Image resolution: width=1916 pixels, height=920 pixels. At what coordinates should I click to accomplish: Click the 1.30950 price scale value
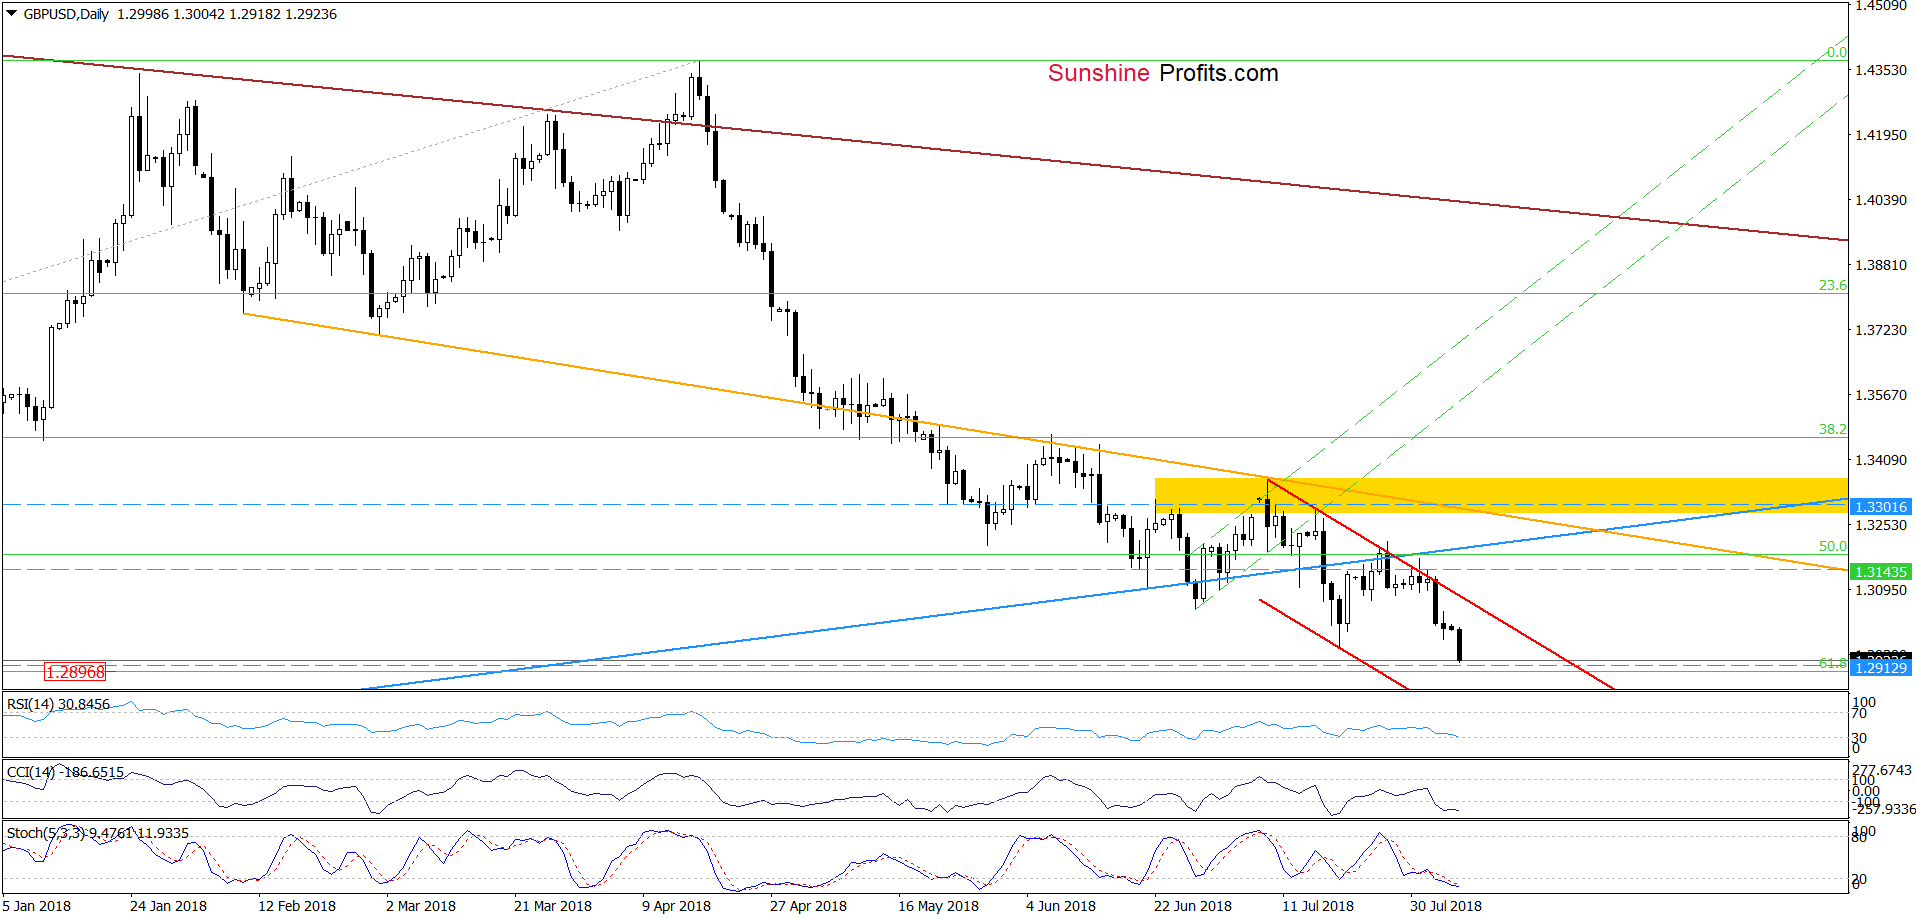pyautogui.click(x=1881, y=590)
